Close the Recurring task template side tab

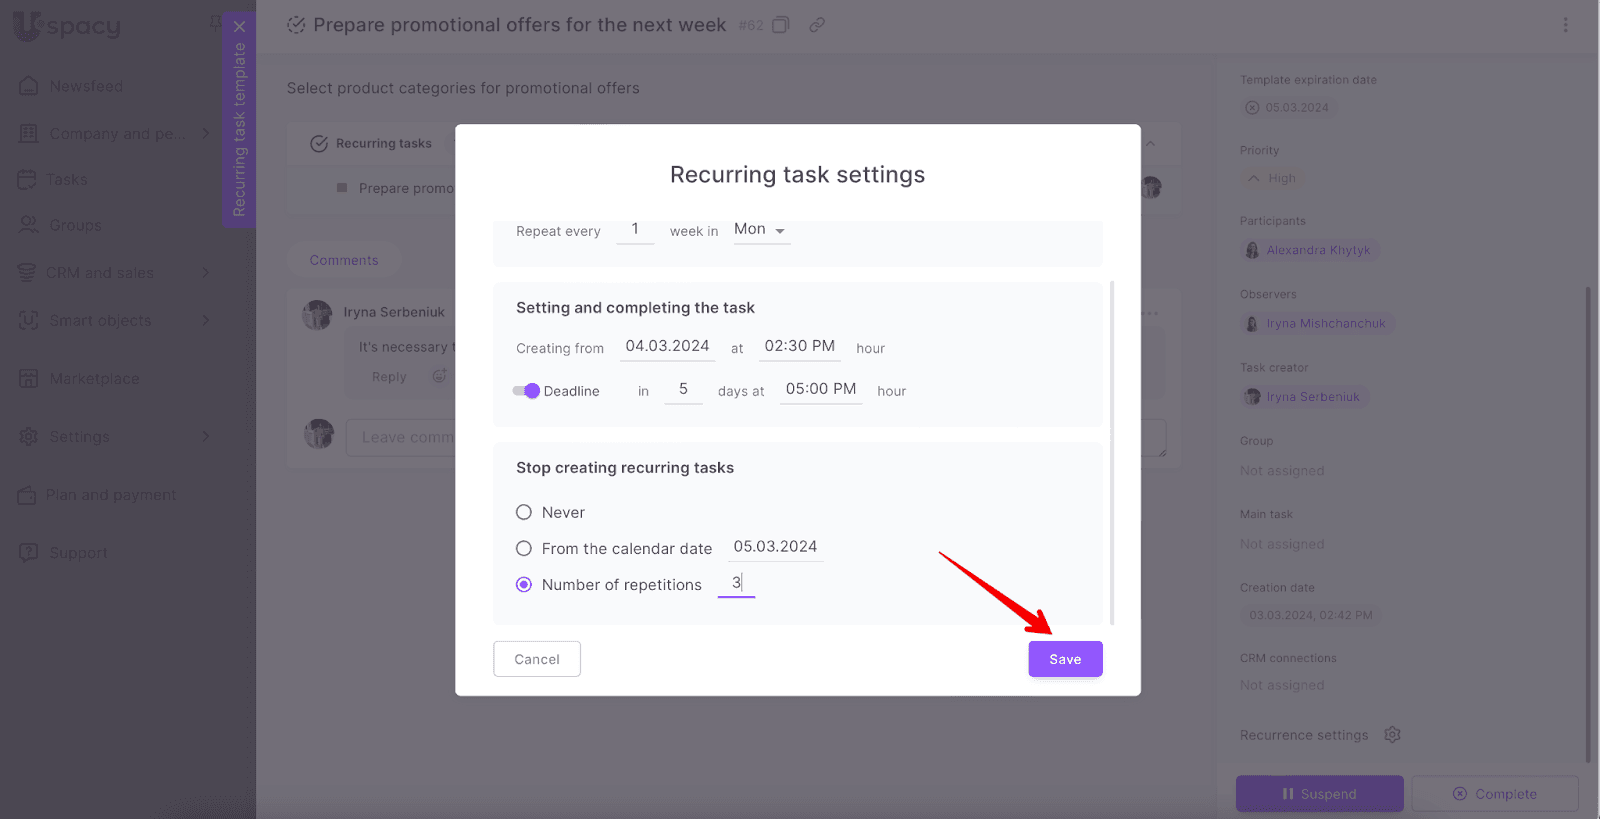tap(239, 27)
